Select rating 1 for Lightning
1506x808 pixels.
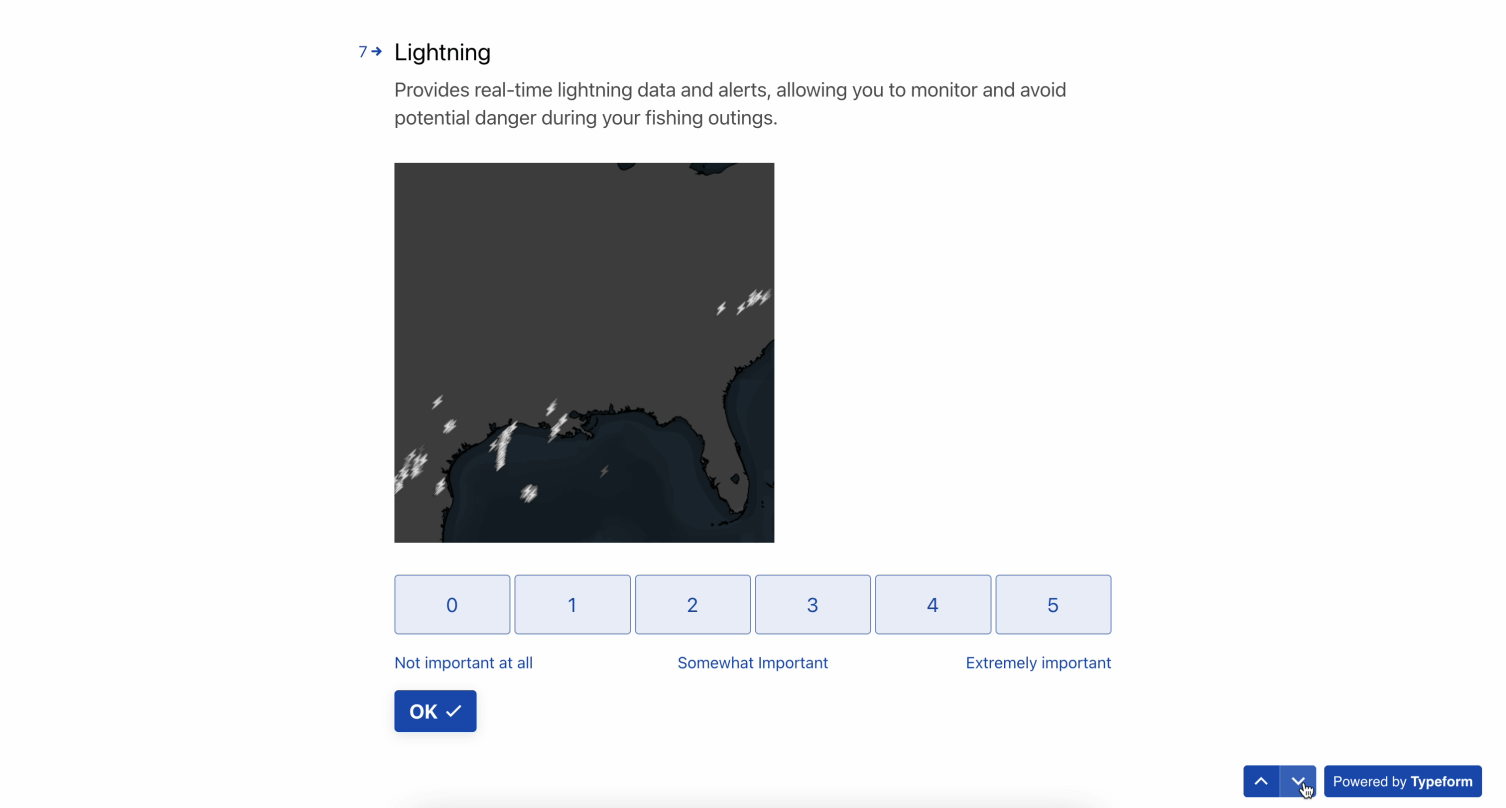(x=572, y=604)
